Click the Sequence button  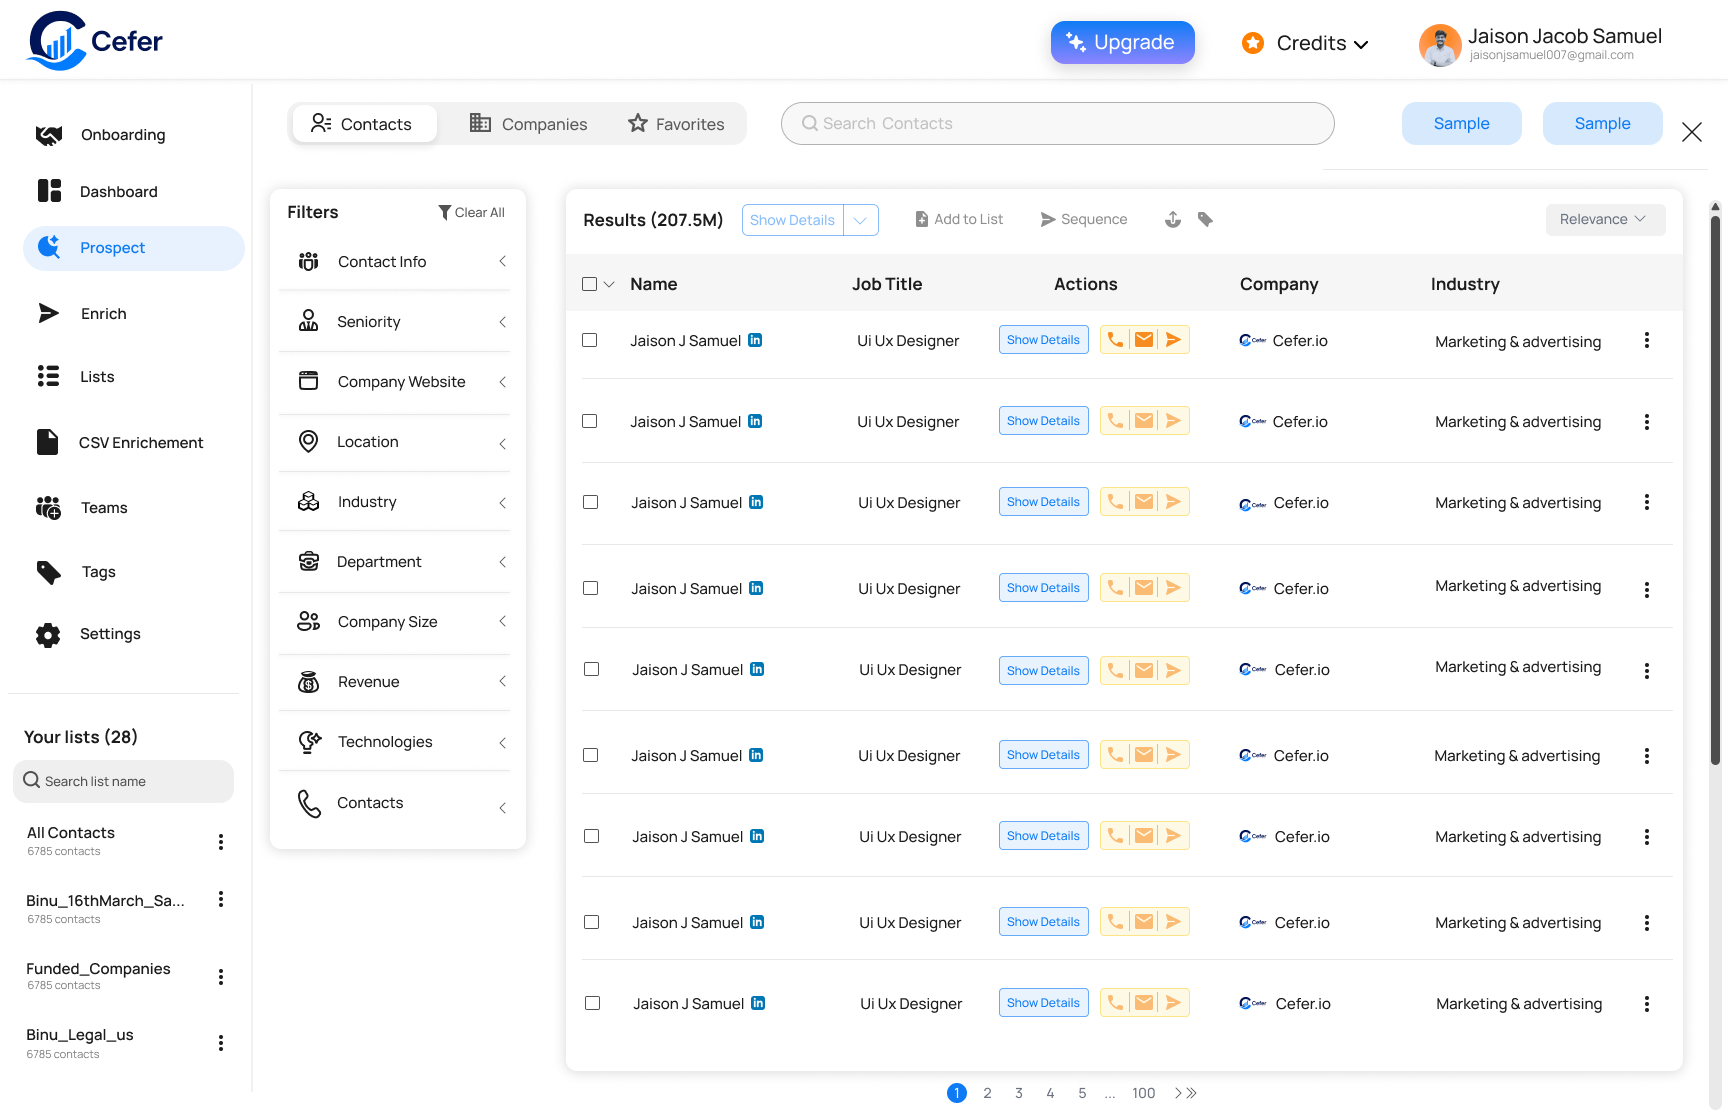tap(1084, 219)
